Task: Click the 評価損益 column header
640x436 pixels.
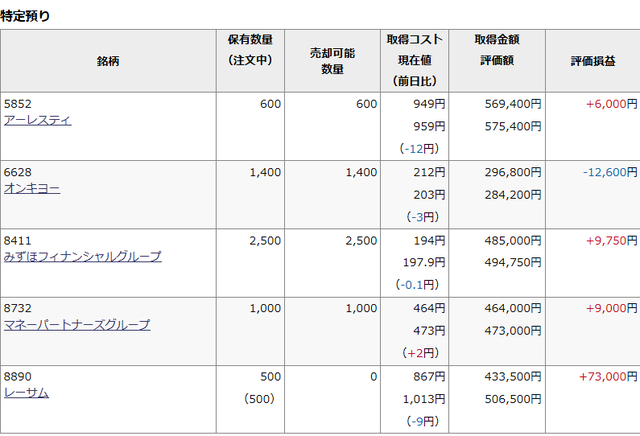Action: point(592,61)
